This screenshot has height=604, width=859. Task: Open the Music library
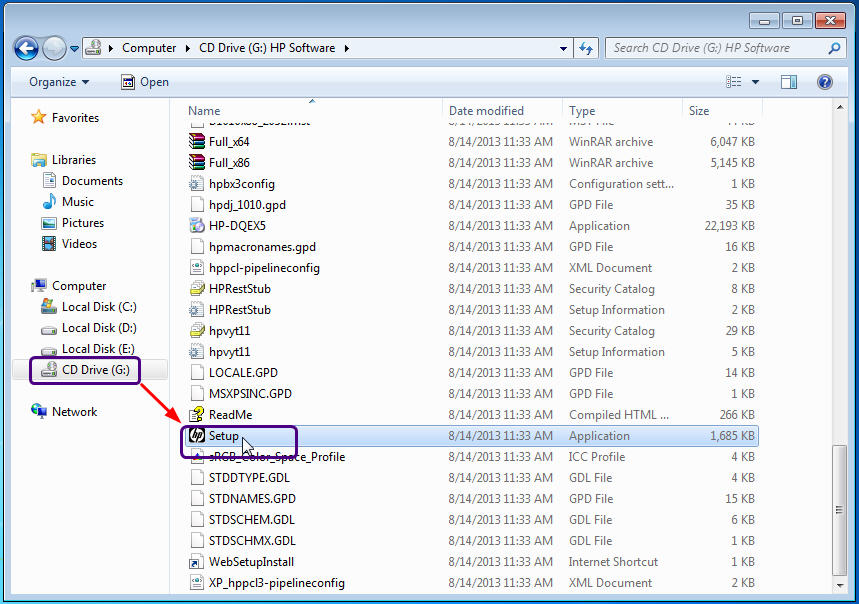[x=68, y=202]
